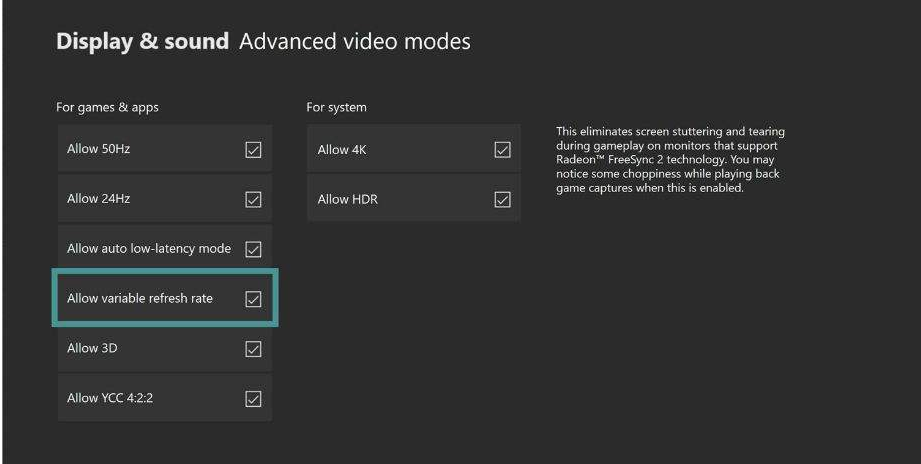Screen dimensions: 921x464
Task: Click the For games & apps label
Action: point(107,107)
